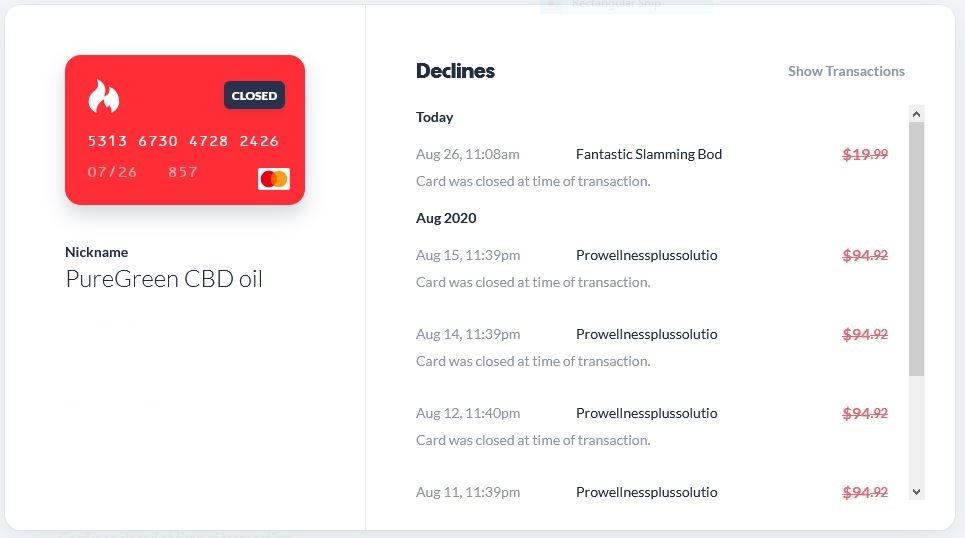Click the CLOSED status badge

254,95
